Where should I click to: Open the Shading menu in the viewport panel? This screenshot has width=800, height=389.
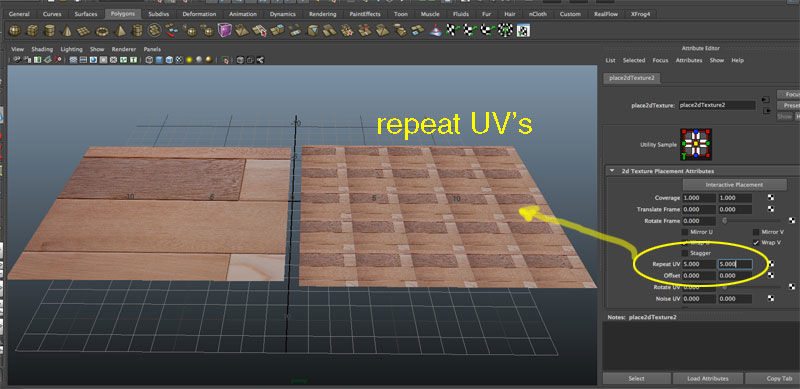point(42,50)
